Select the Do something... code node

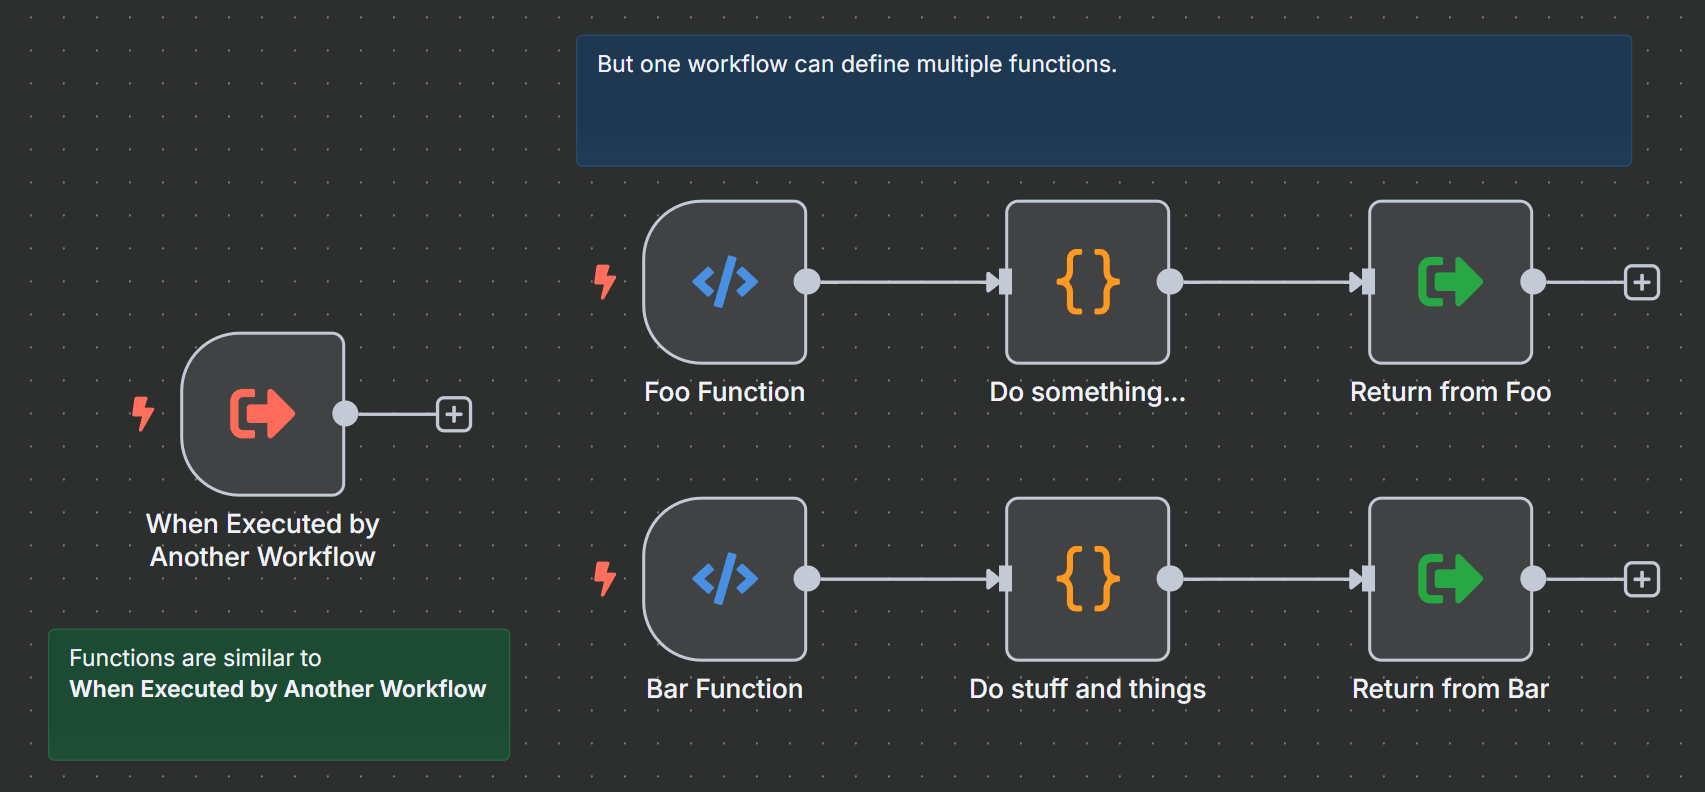(x=1088, y=282)
